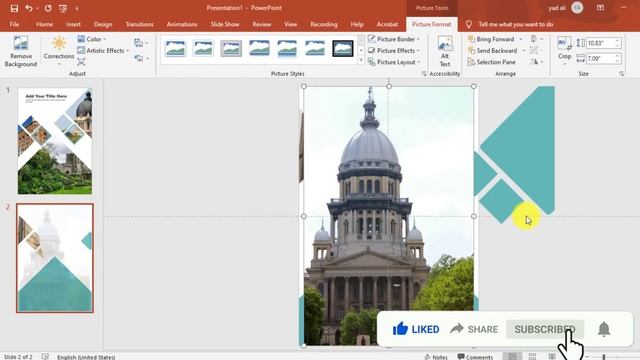
Task: Switch to the View tab
Action: pos(291,24)
